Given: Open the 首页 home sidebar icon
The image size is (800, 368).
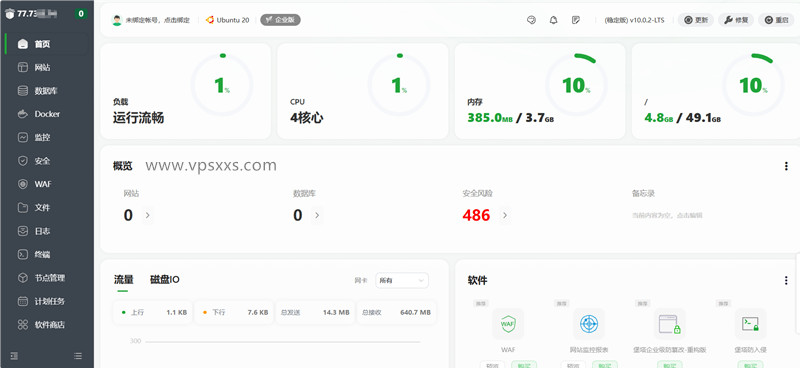Looking at the screenshot, I should point(22,44).
